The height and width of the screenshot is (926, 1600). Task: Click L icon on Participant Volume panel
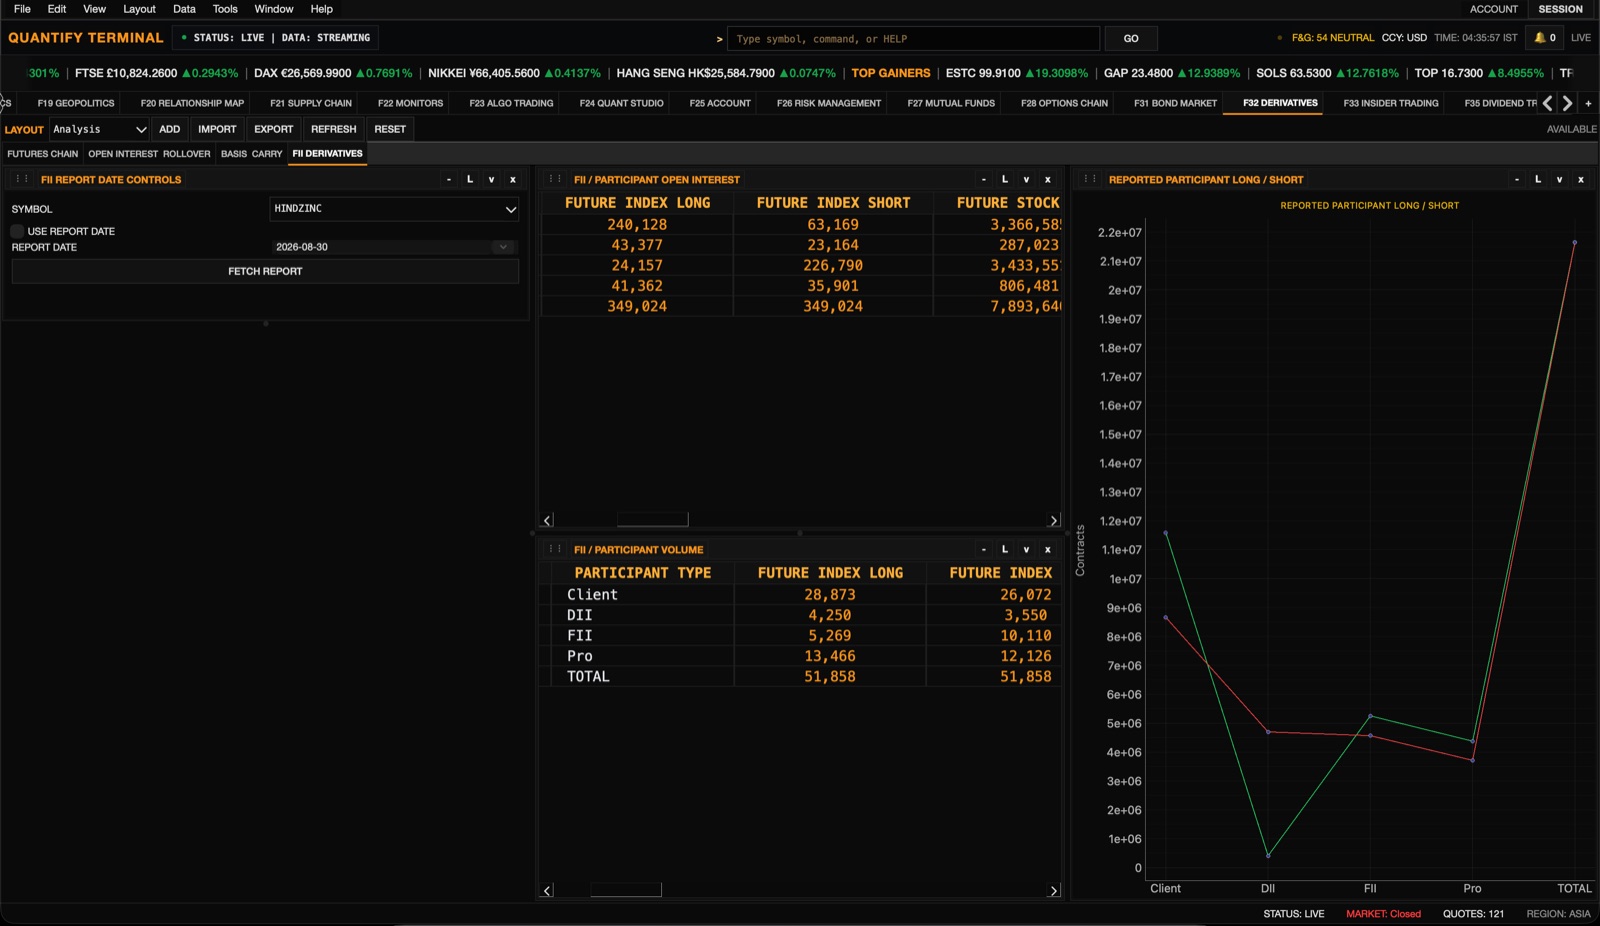pyautogui.click(x=1005, y=550)
